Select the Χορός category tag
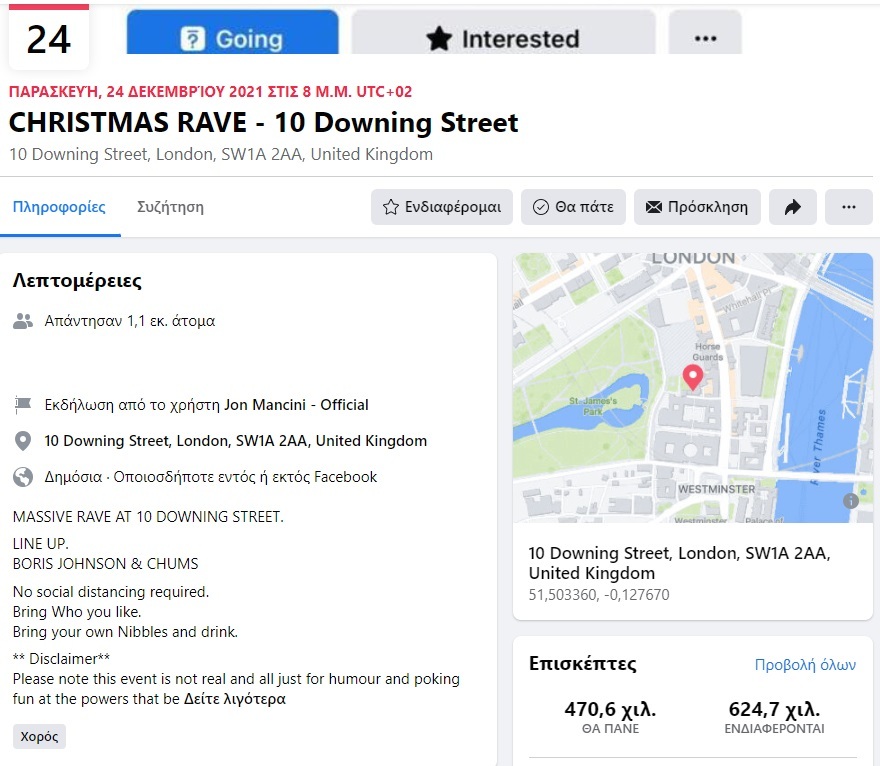 39,737
